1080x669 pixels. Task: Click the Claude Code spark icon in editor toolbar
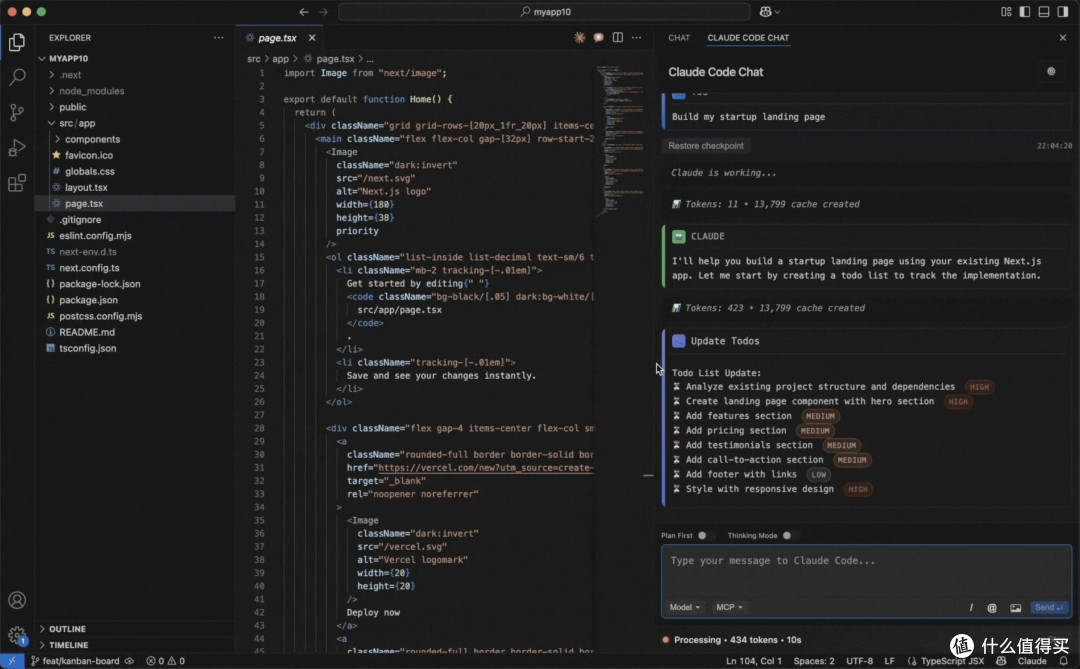579,38
